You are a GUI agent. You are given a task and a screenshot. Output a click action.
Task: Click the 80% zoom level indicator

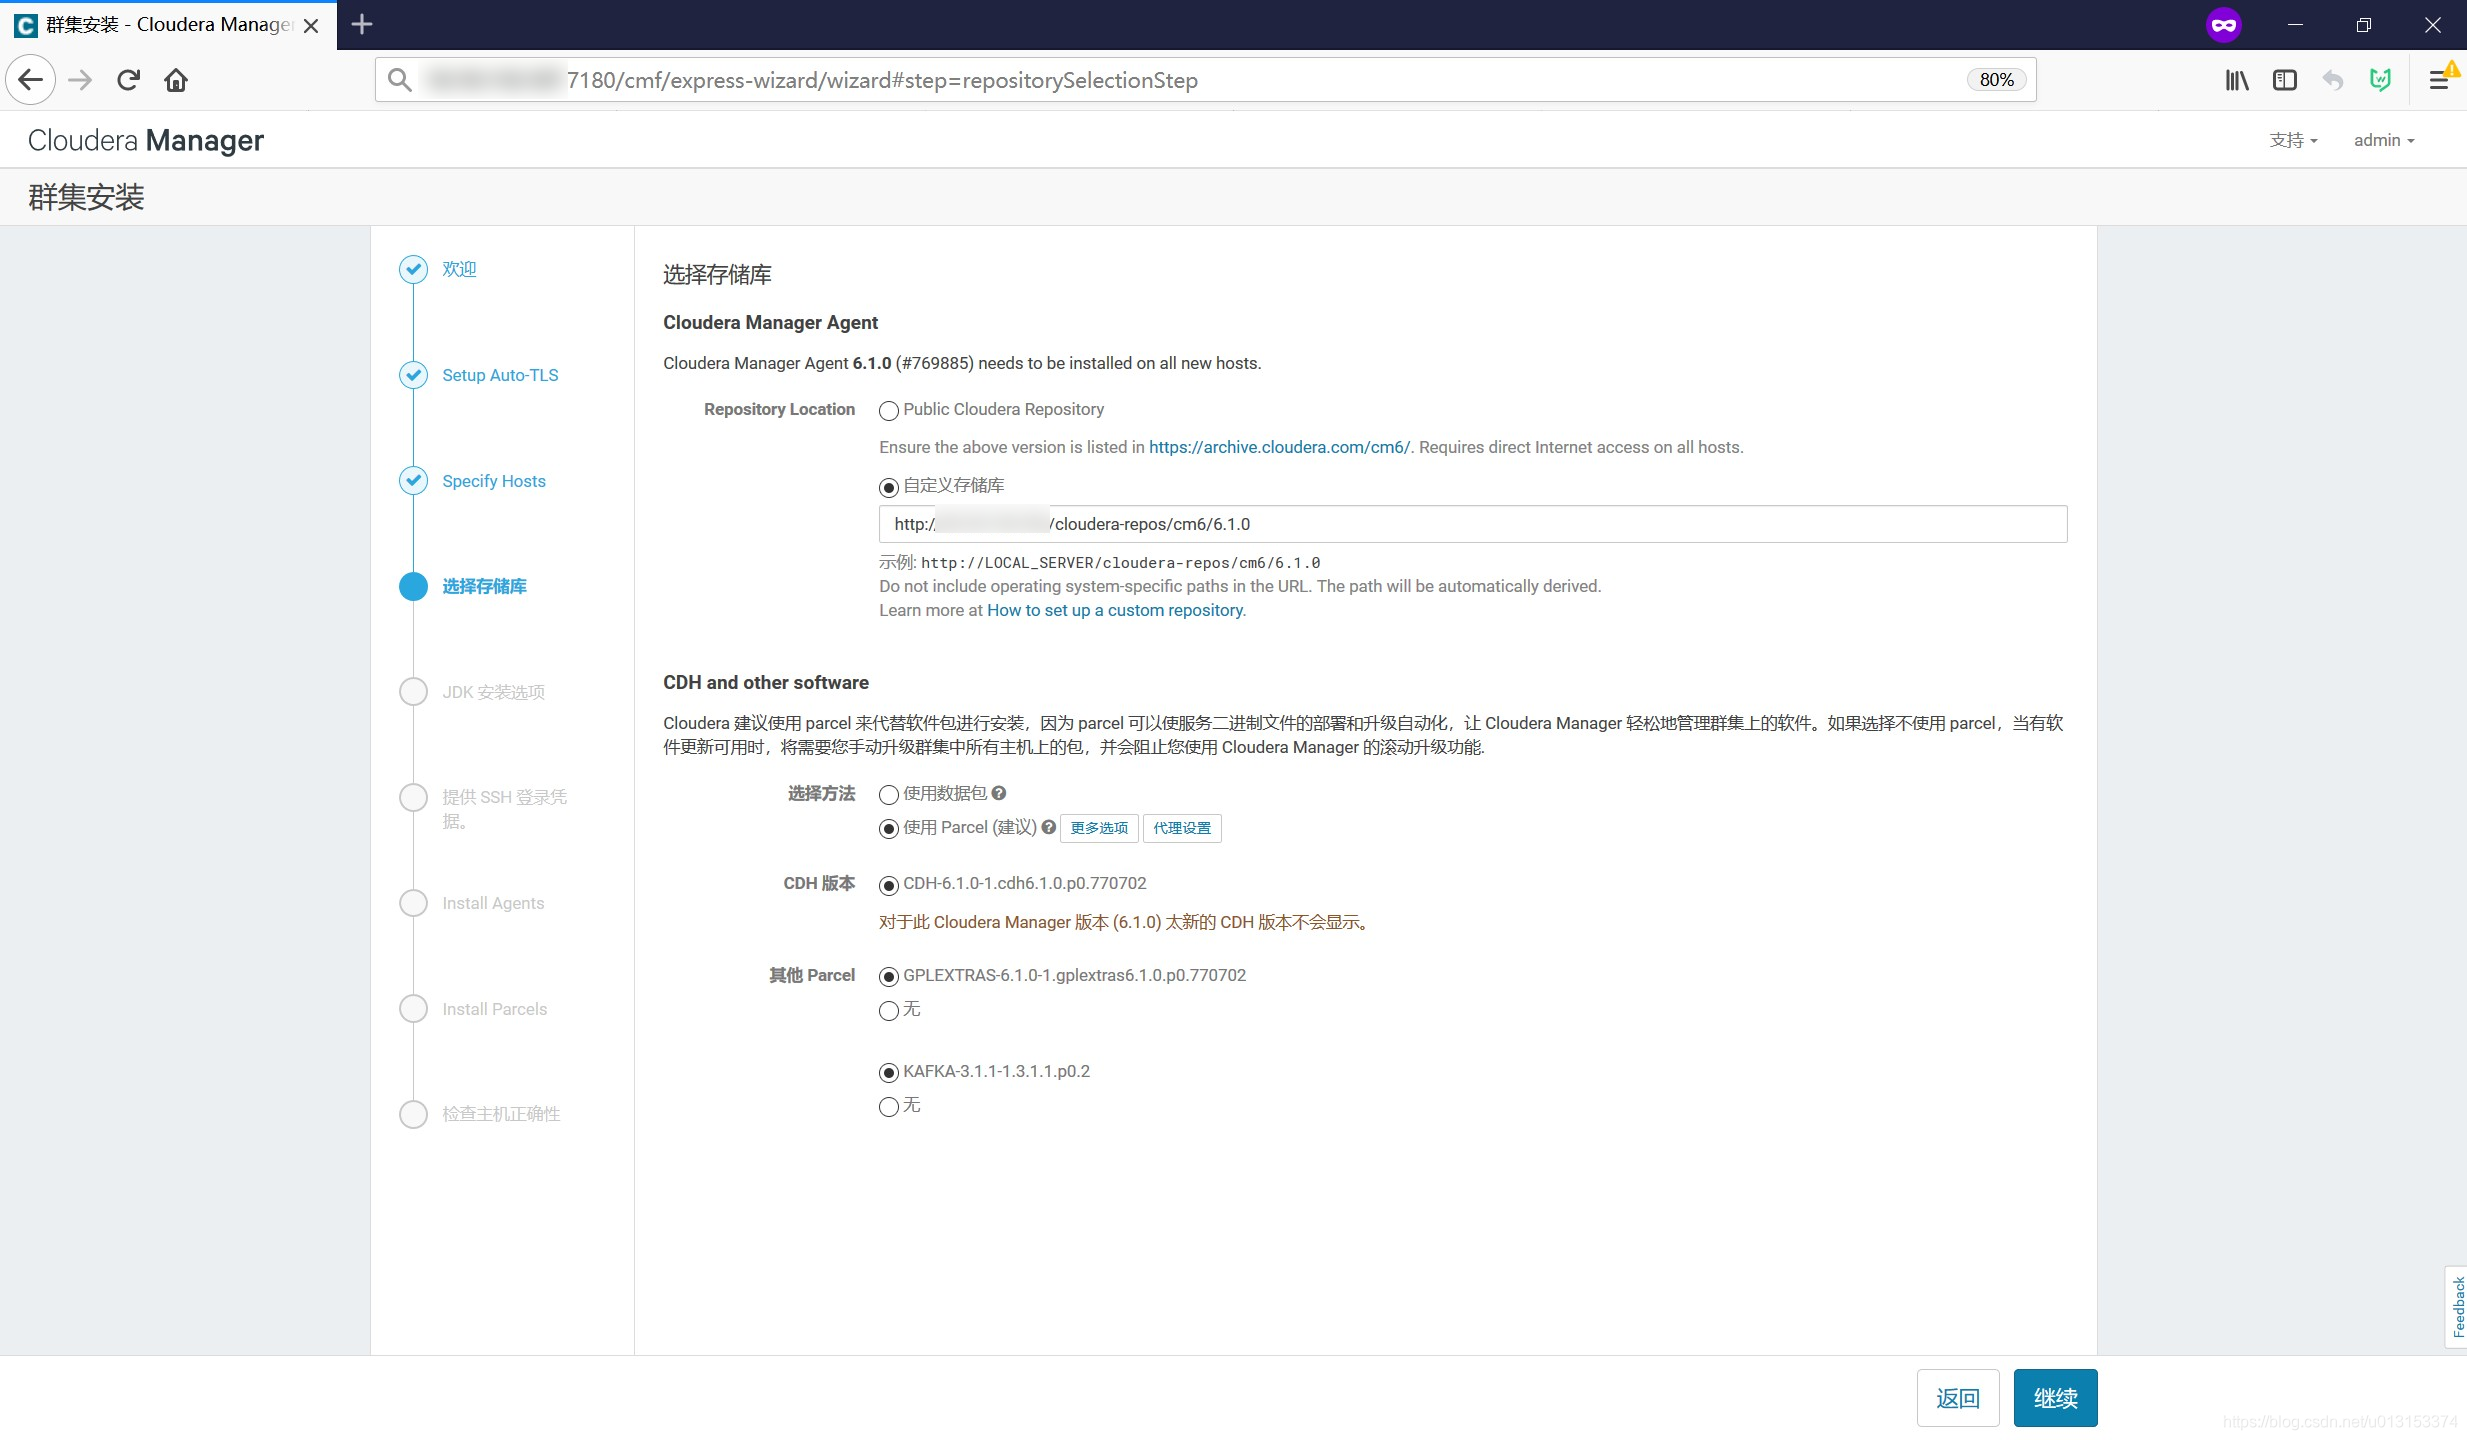tap(1996, 80)
